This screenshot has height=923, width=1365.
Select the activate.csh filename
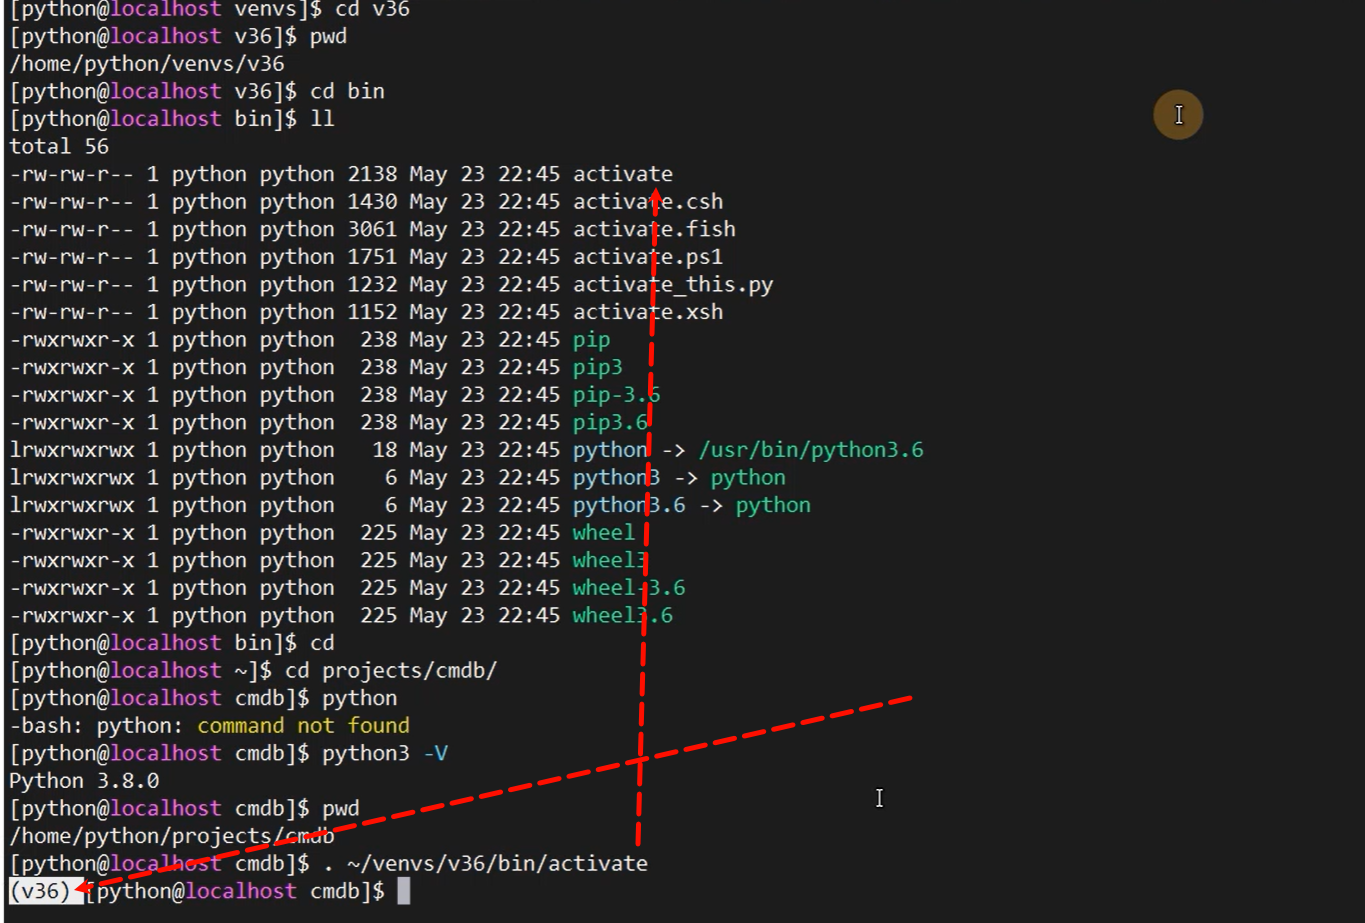point(646,201)
